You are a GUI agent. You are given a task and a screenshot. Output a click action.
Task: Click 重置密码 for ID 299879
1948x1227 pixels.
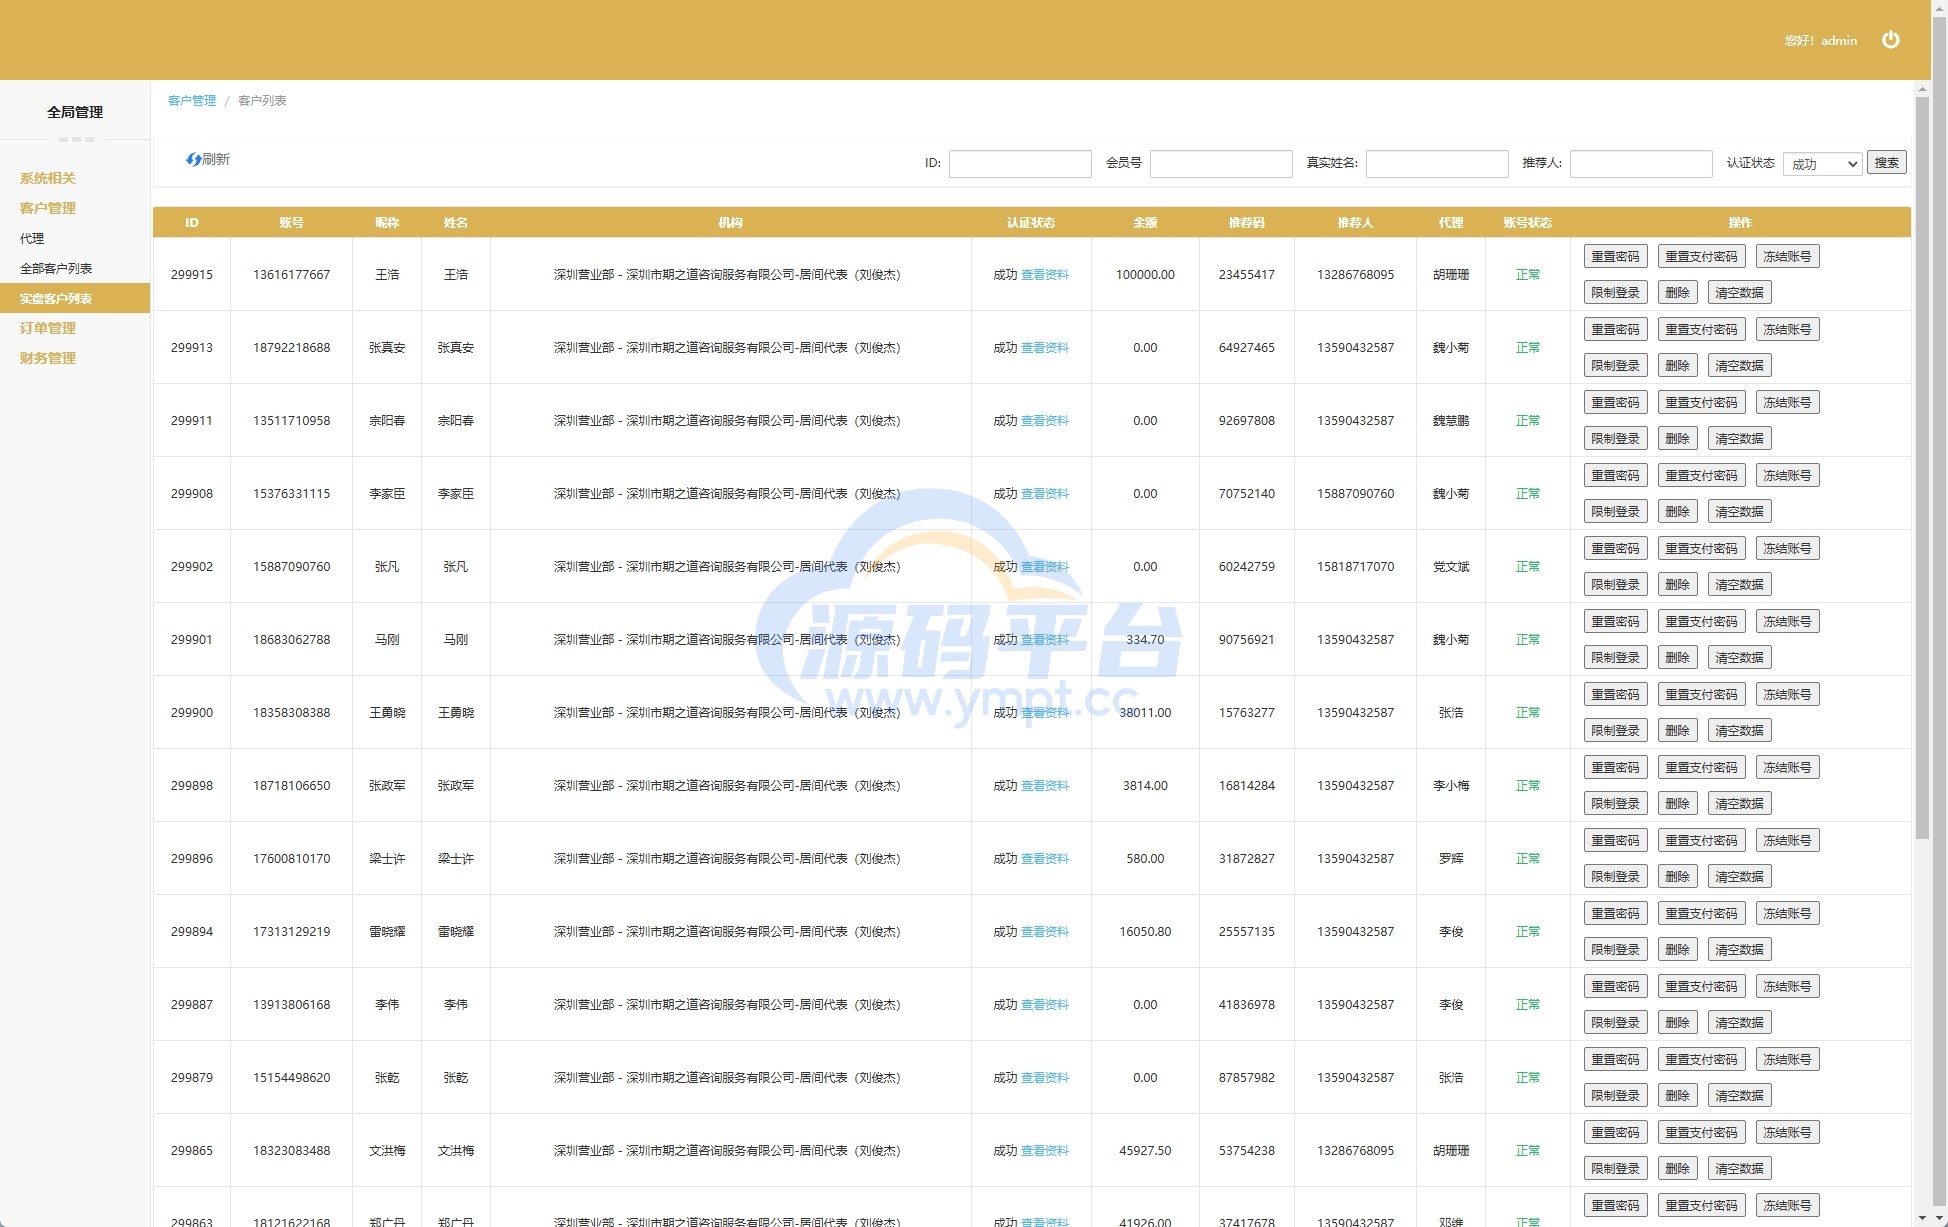pyautogui.click(x=1615, y=1060)
